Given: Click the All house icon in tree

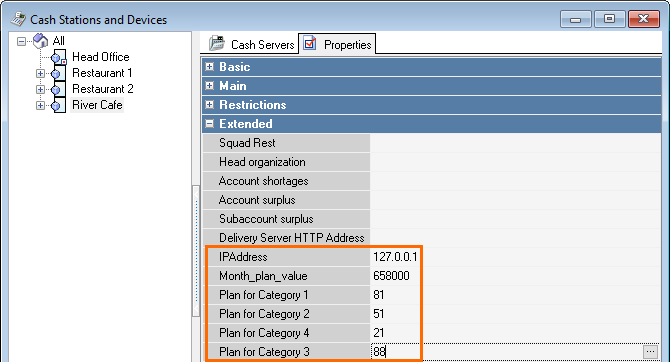Looking at the screenshot, I should click(41, 41).
